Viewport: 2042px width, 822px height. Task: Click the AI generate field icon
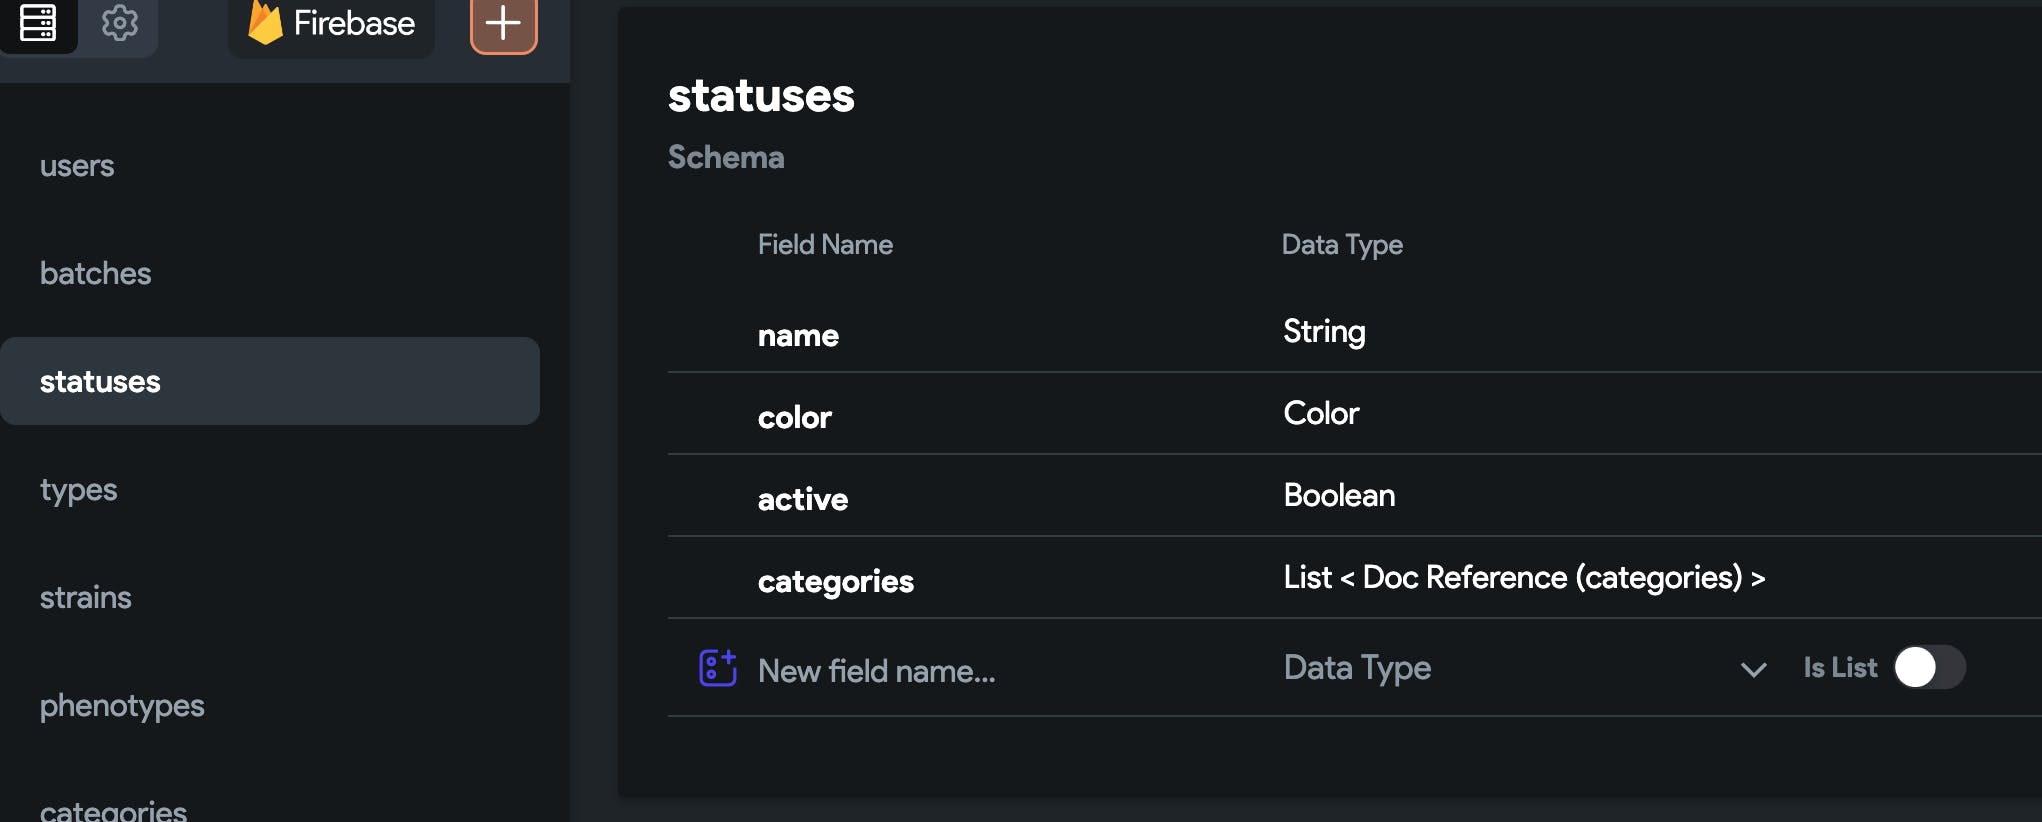(717, 668)
